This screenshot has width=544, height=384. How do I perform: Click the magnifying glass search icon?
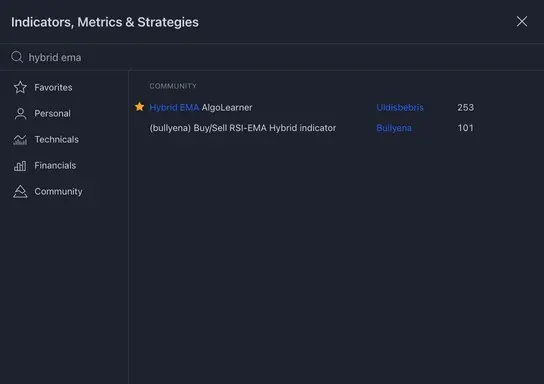click(x=17, y=57)
